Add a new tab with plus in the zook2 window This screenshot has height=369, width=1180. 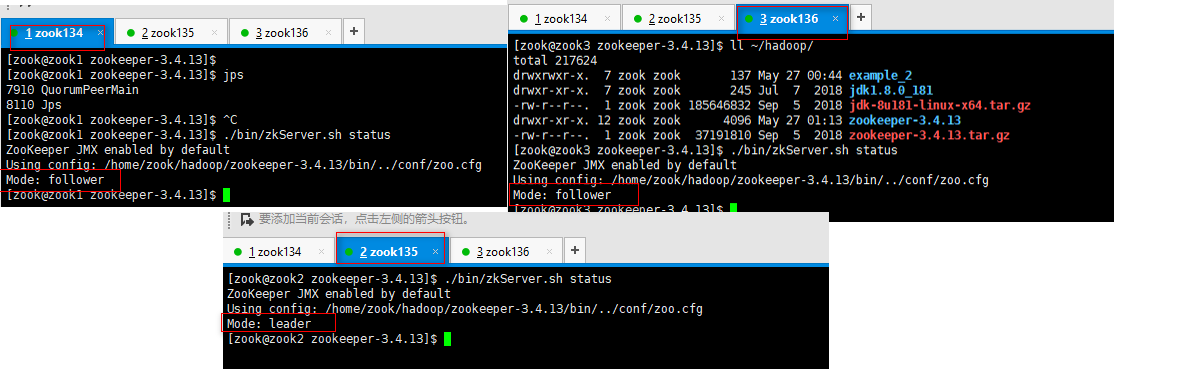(x=575, y=250)
